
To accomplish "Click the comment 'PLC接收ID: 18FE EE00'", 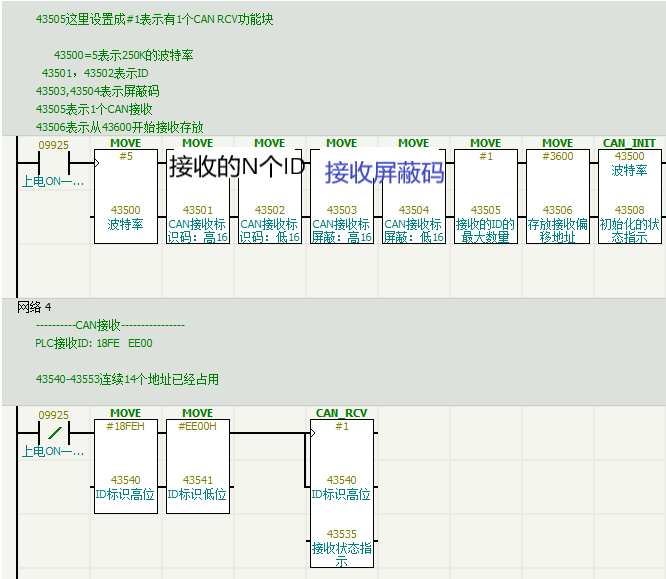I will (x=93, y=343).
